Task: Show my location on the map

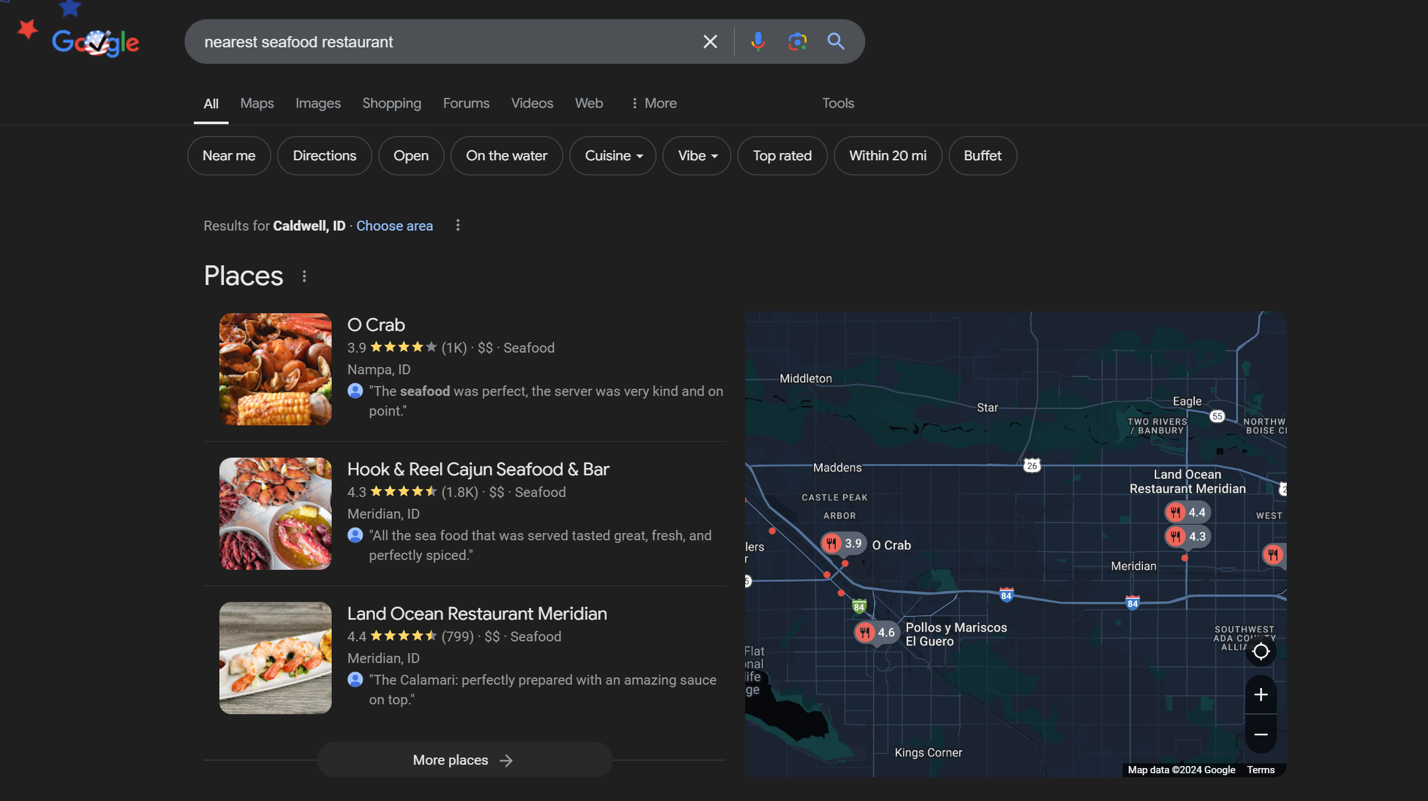Action: tap(1261, 652)
